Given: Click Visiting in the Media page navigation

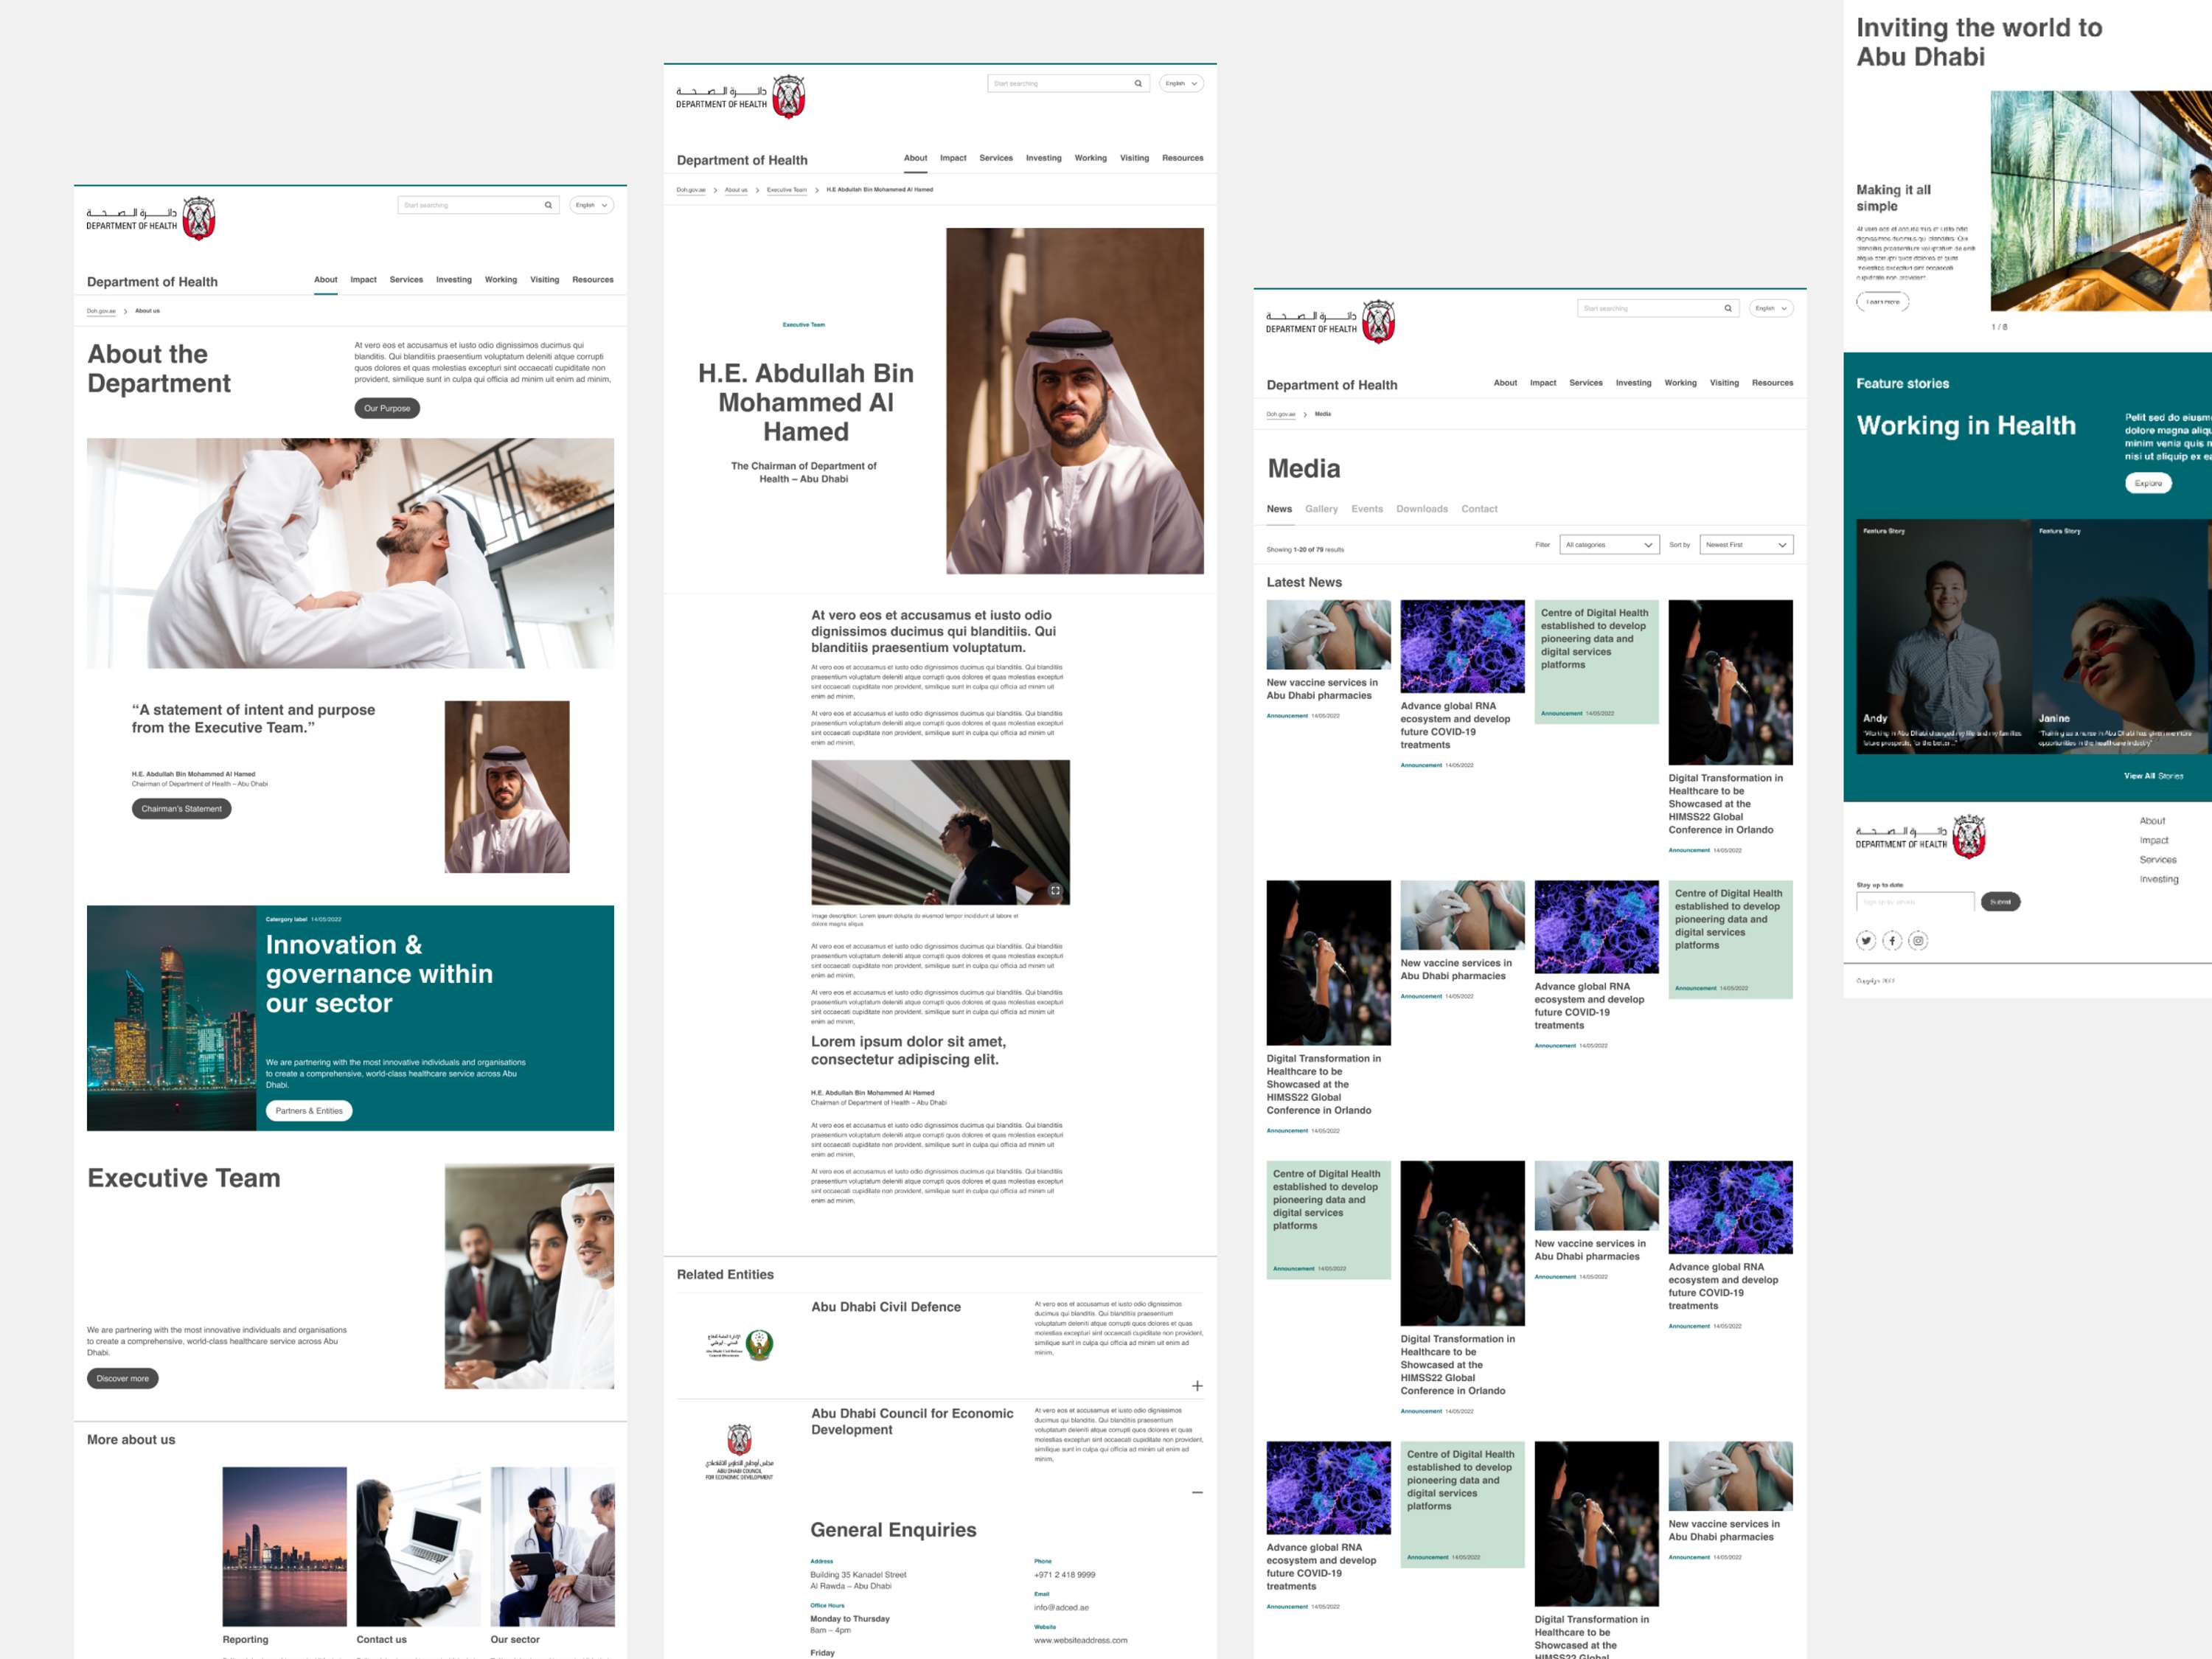Looking at the screenshot, I should (x=1724, y=383).
